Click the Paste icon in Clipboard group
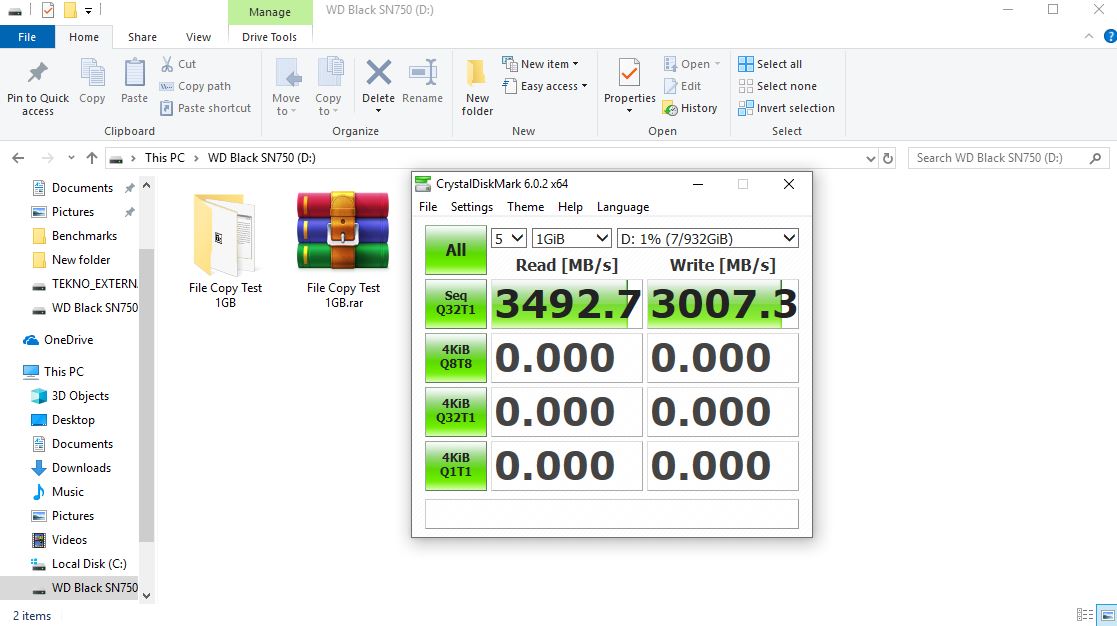Screen dimensions: 1117x626 click(134, 75)
